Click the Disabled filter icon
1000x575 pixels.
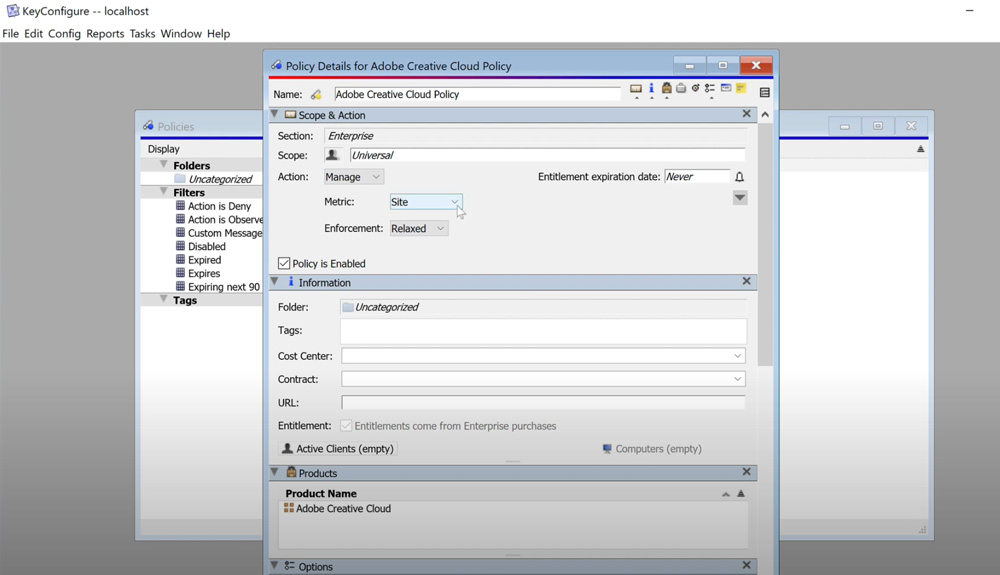pyautogui.click(x=180, y=246)
